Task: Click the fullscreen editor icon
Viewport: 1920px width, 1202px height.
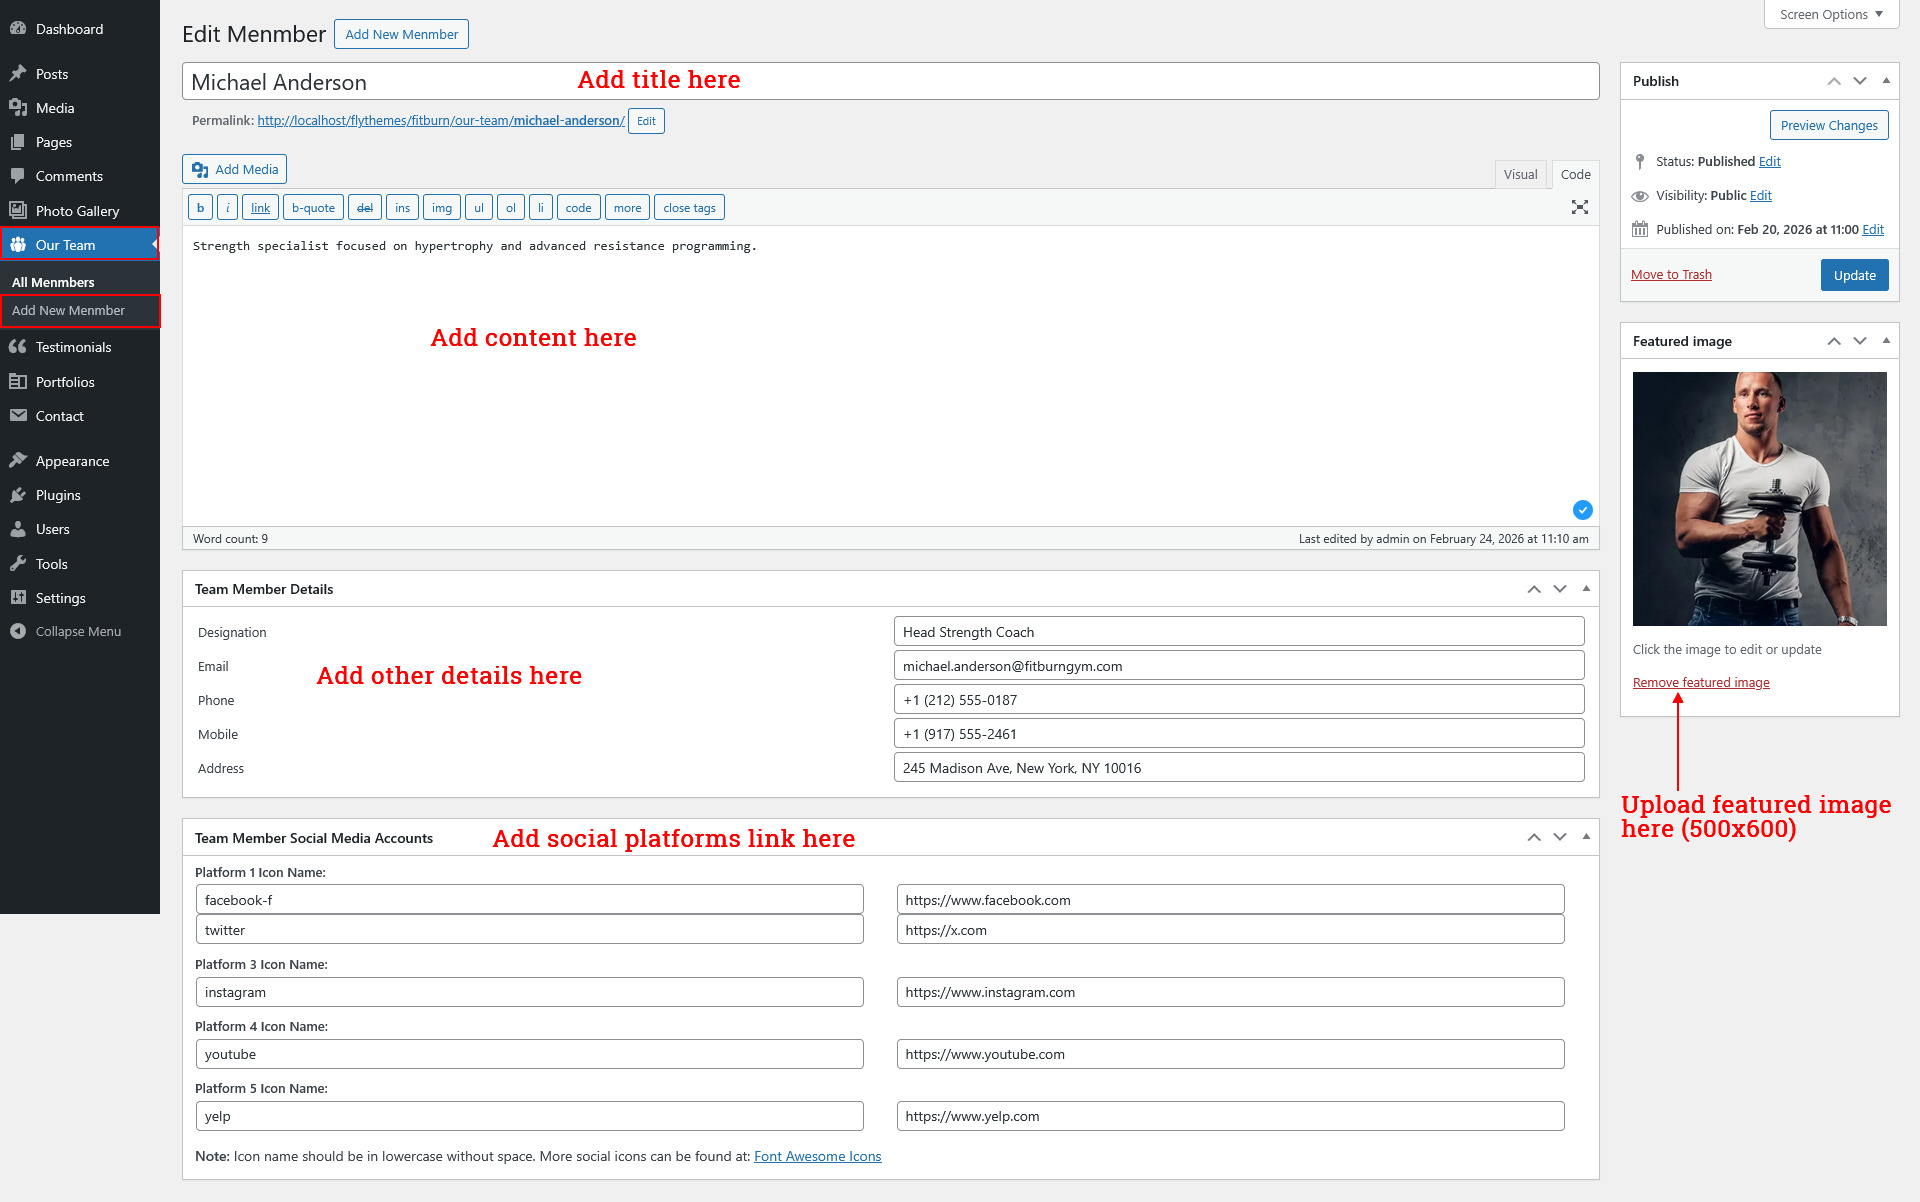Action: (x=1579, y=207)
